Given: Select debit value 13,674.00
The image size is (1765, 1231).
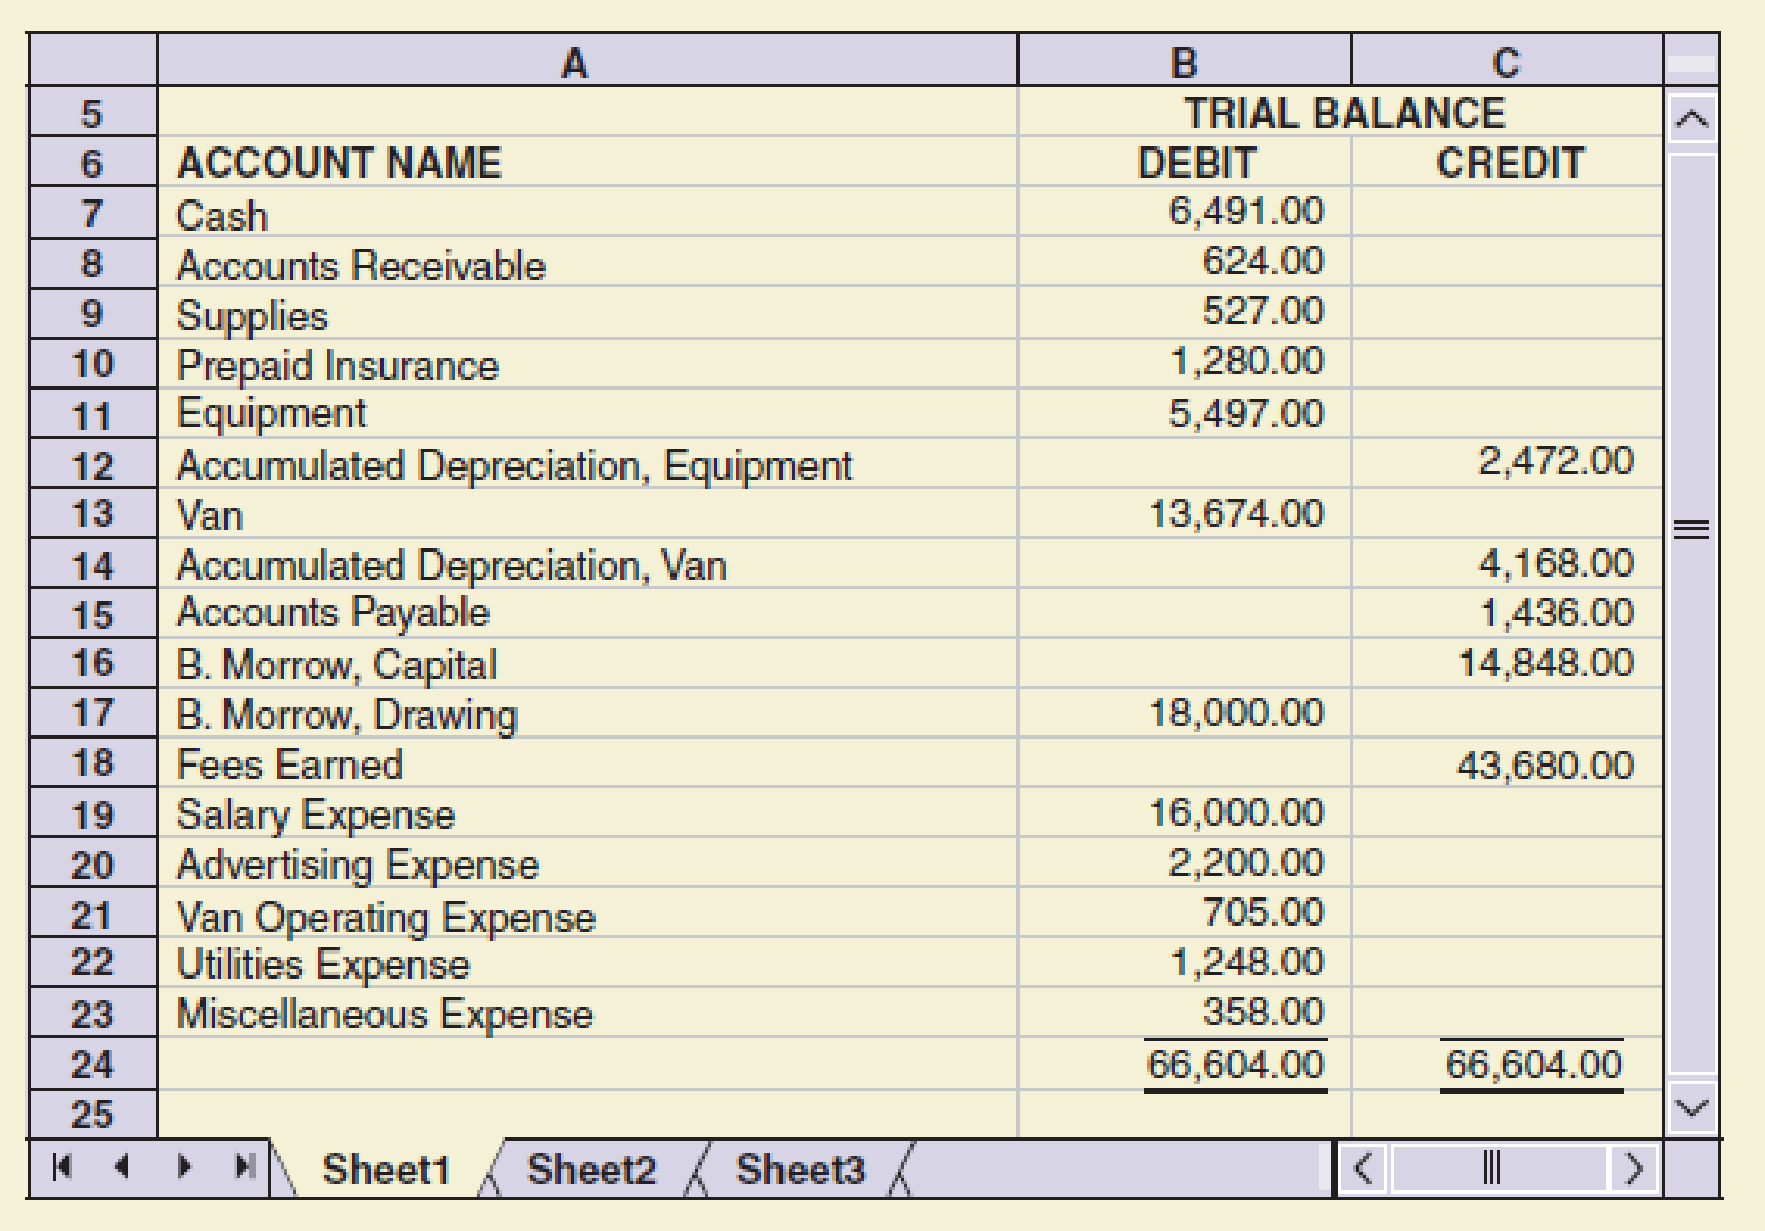Looking at the screenshot, I should click(1184, 514).
